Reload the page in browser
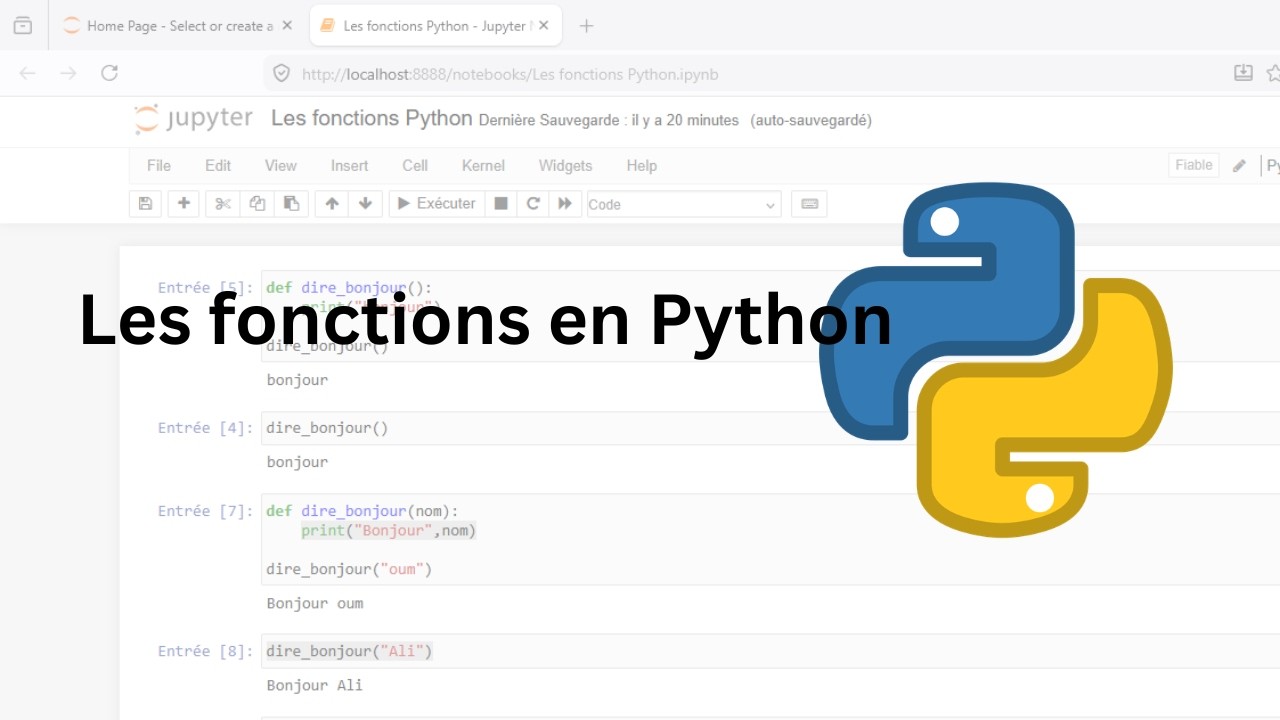The width and height of the screenshot is (1280, 720). [110, 73]
